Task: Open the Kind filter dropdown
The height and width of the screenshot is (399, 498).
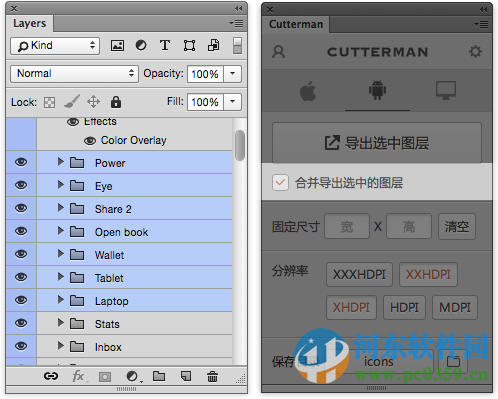Action: (x=55, y=46)
